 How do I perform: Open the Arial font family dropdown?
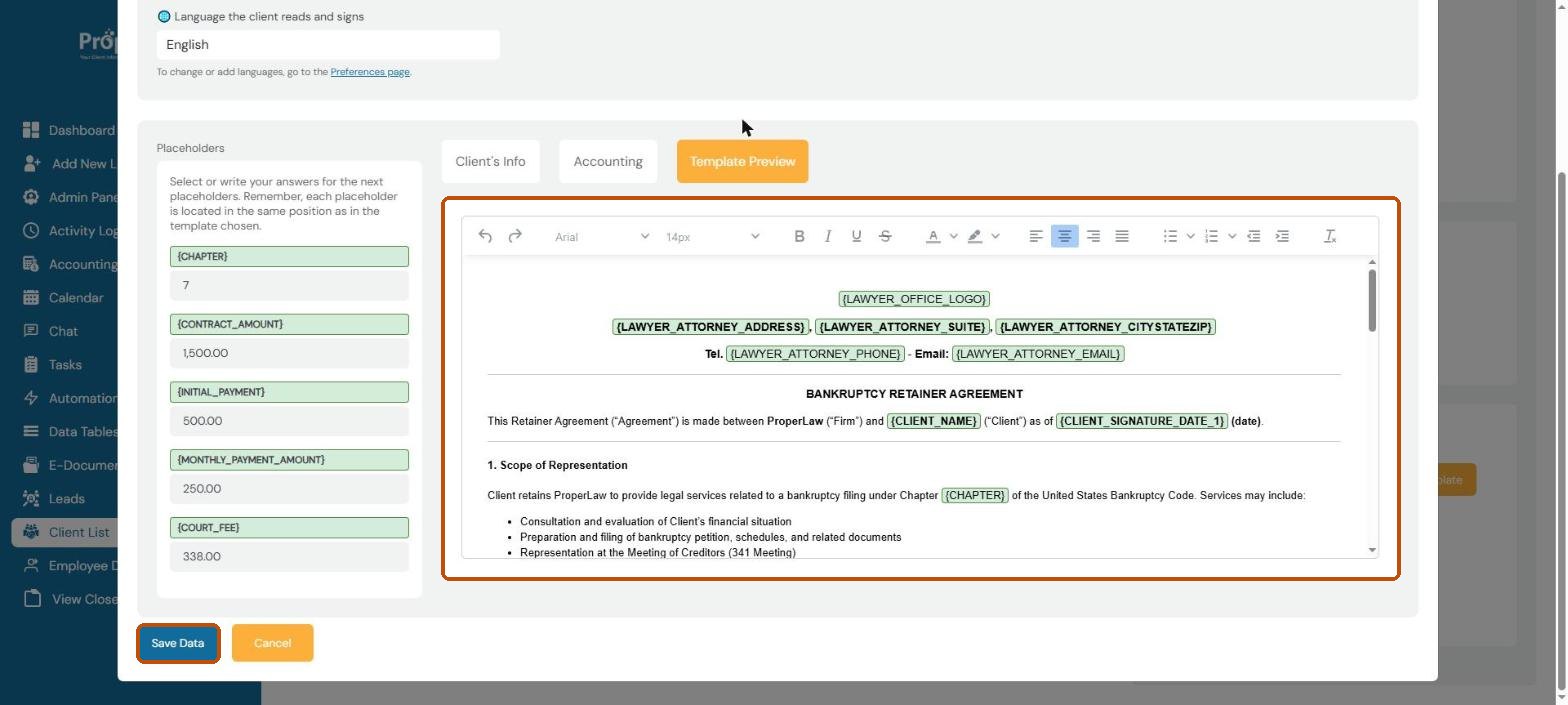[602, 236]
